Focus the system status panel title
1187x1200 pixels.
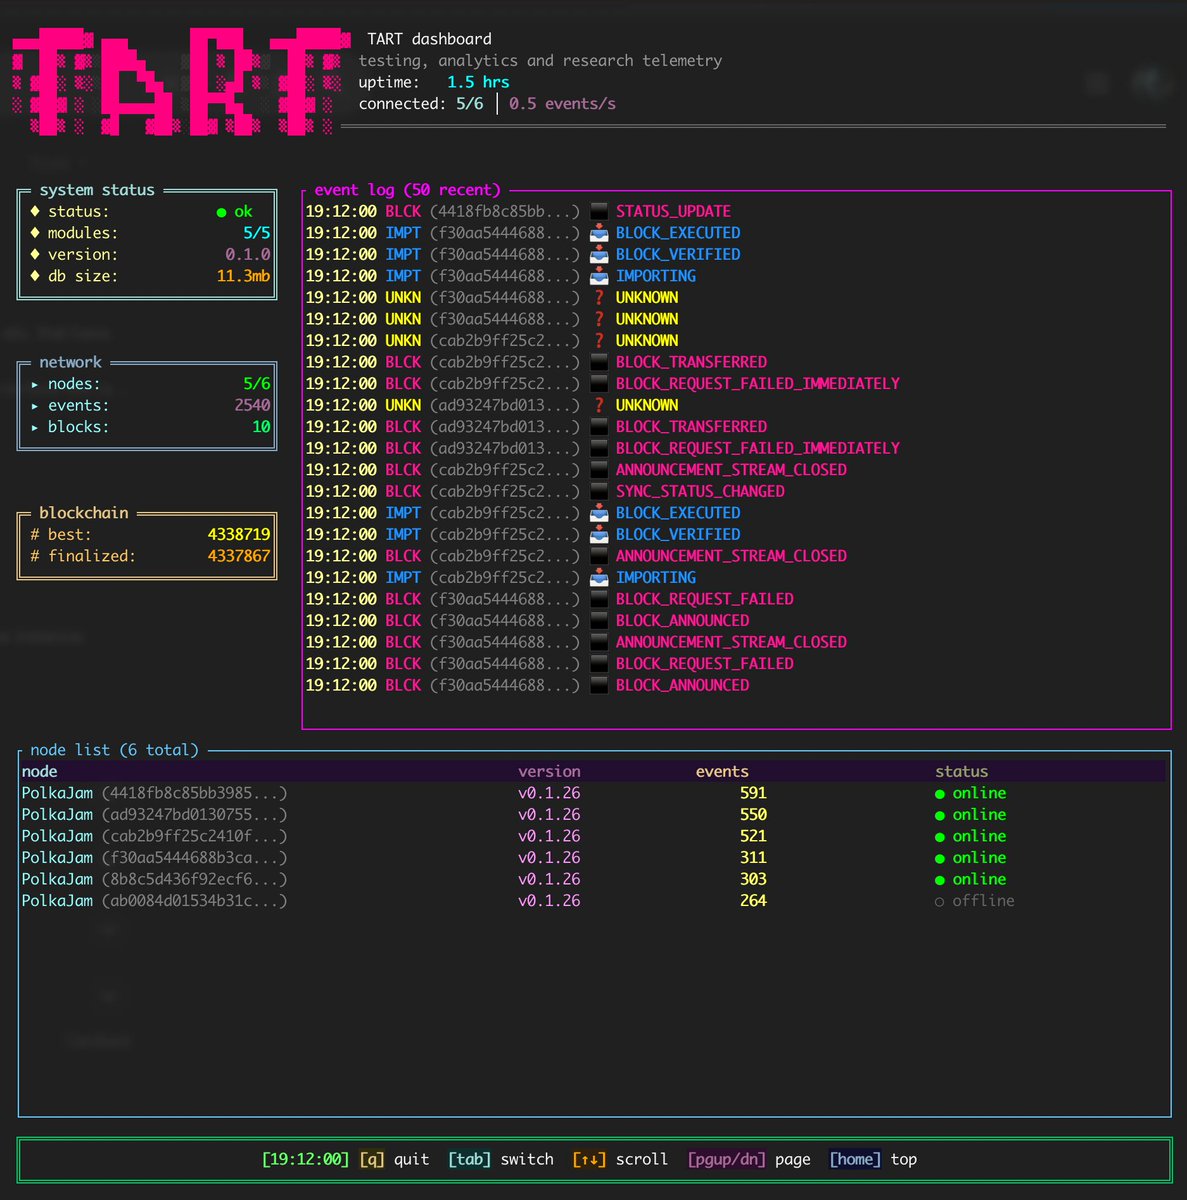pos(97,190)
